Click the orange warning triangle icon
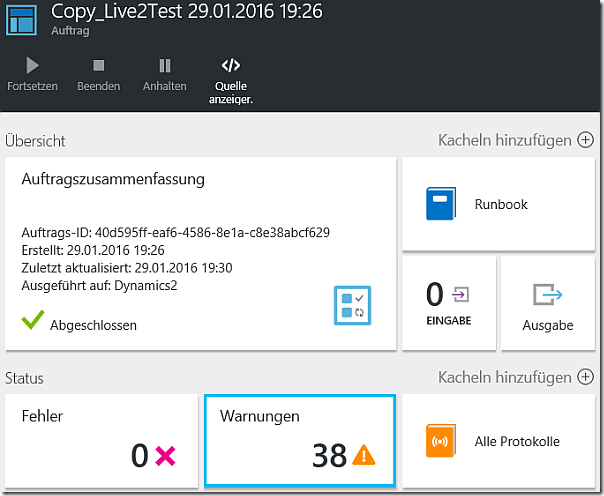The image size is (604, 496). (364, 456)
